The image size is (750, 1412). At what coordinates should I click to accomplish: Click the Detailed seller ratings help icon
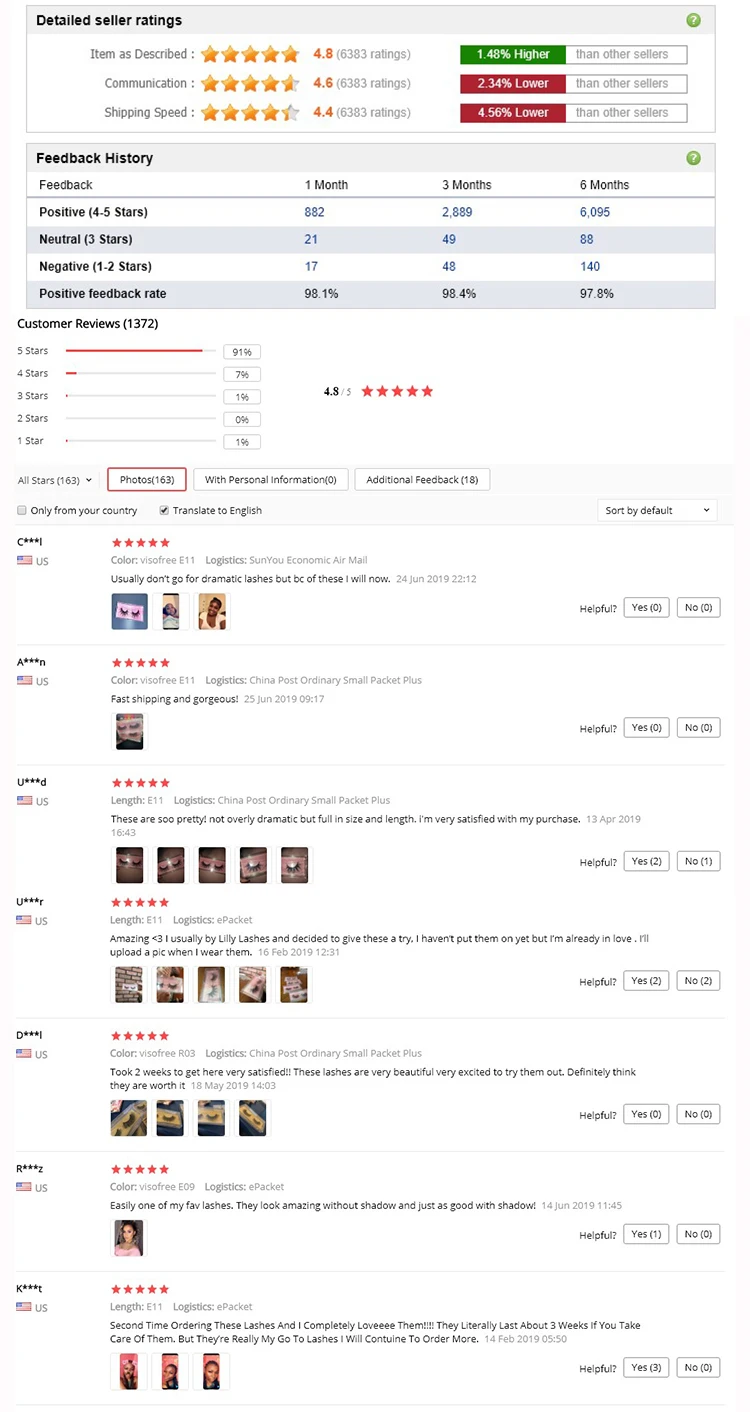point(694,20)
